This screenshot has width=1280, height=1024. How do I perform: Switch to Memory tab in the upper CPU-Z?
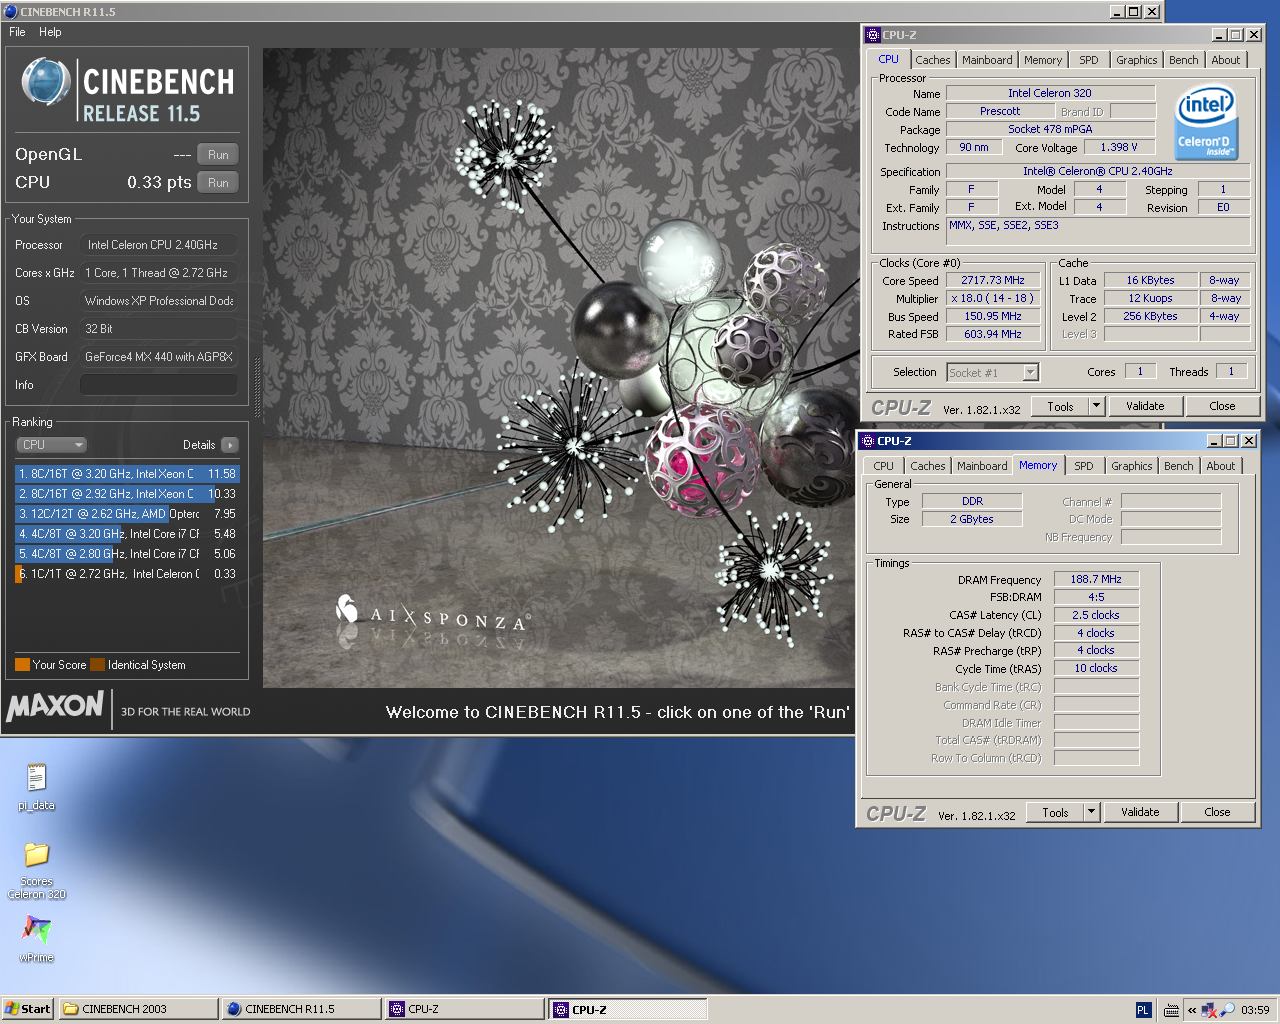(x=1043, y=60)
